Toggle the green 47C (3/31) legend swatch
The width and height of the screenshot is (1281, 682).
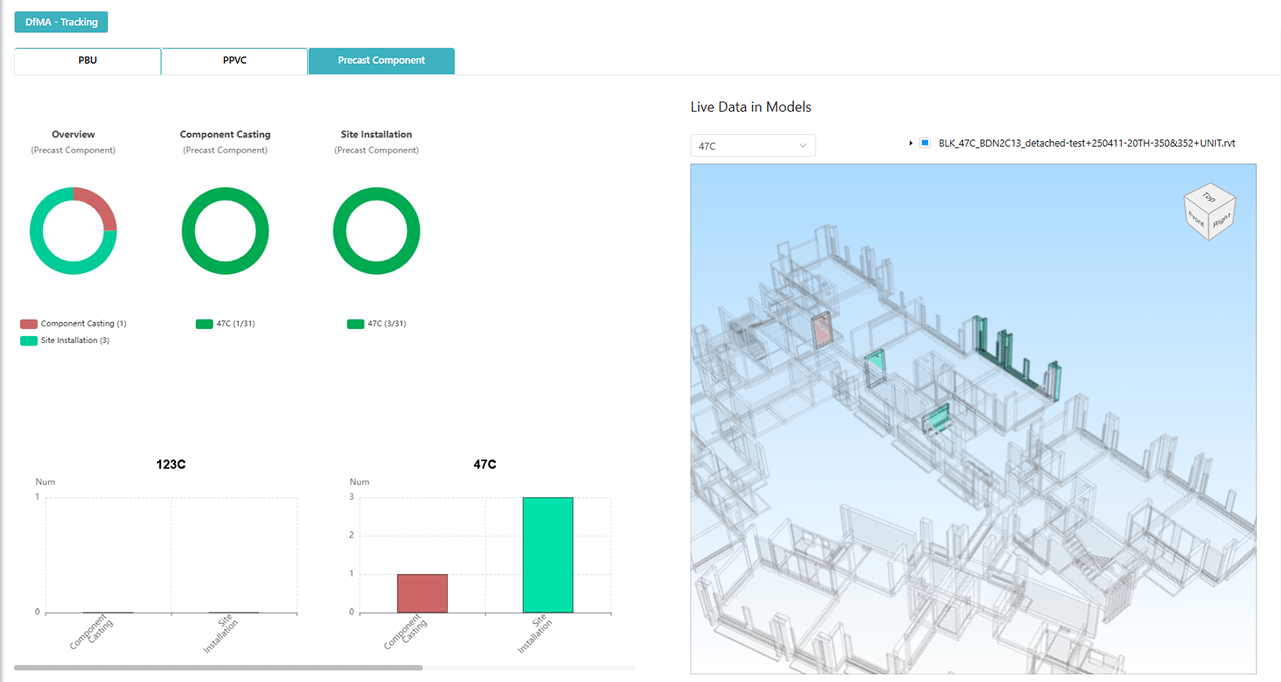pyautogui.click(x=355, y=324)
